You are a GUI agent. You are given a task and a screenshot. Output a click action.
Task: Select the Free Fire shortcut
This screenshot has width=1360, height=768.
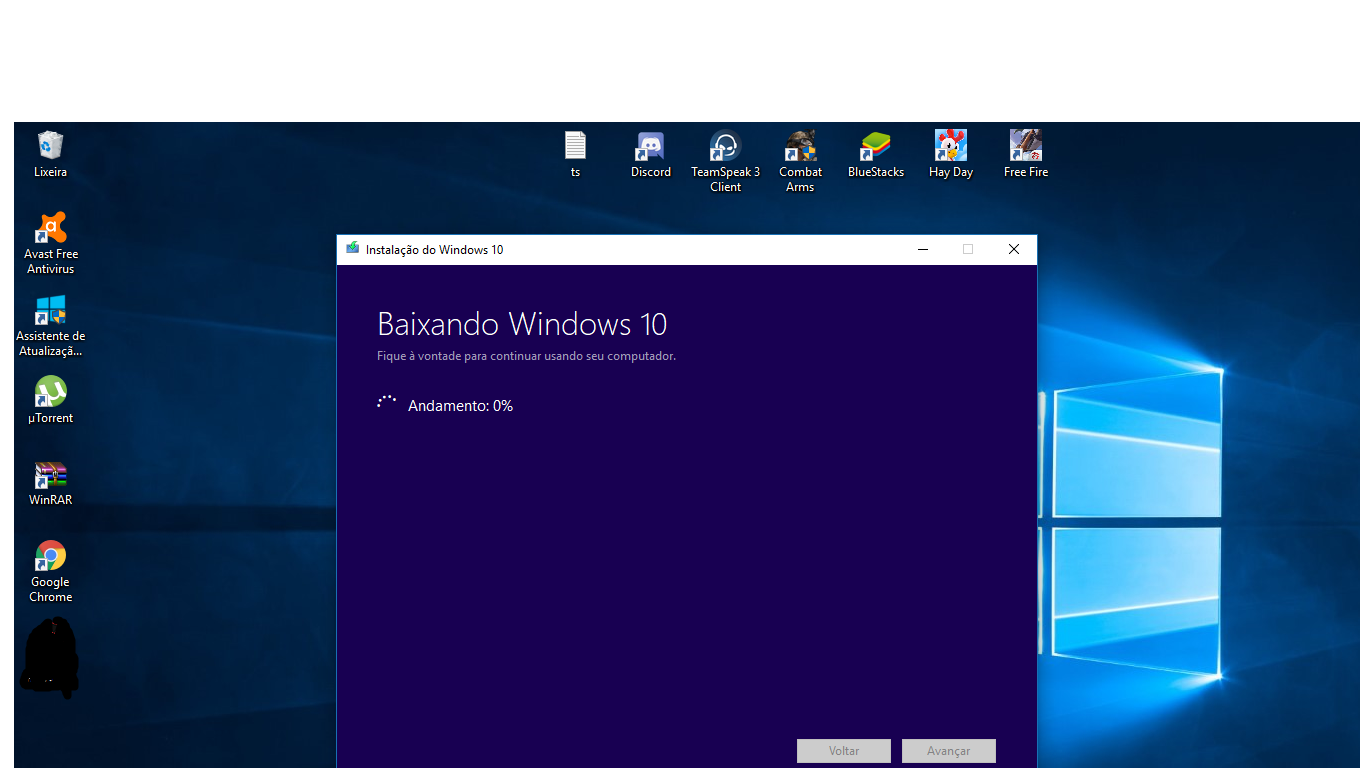[1025, 154]
